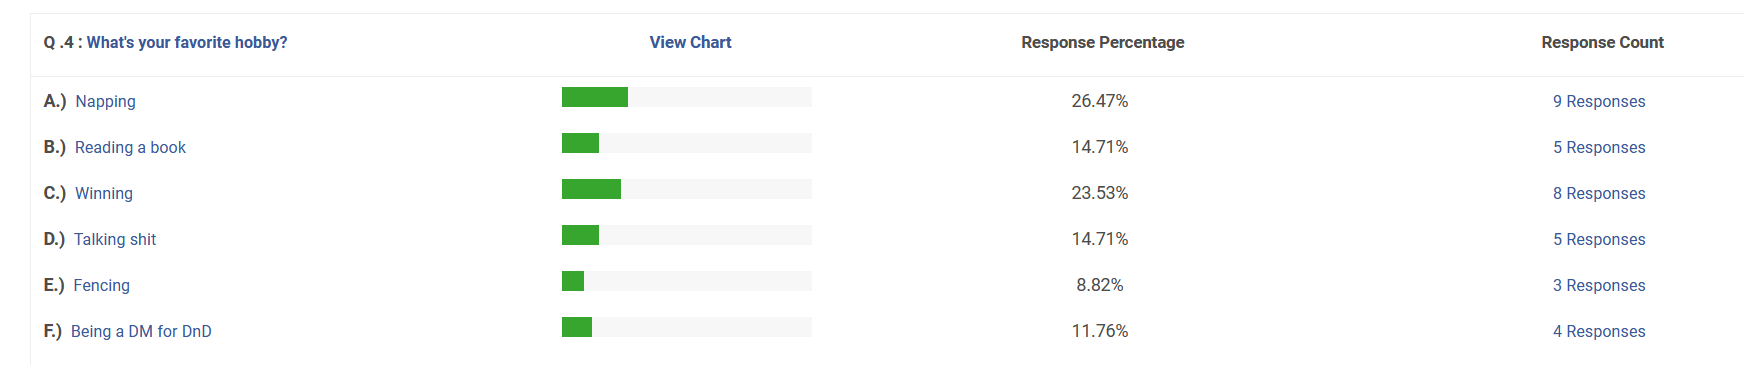Open the View Chart link
This screenshot has height=365, width=1744.
[x=690, y=42]
